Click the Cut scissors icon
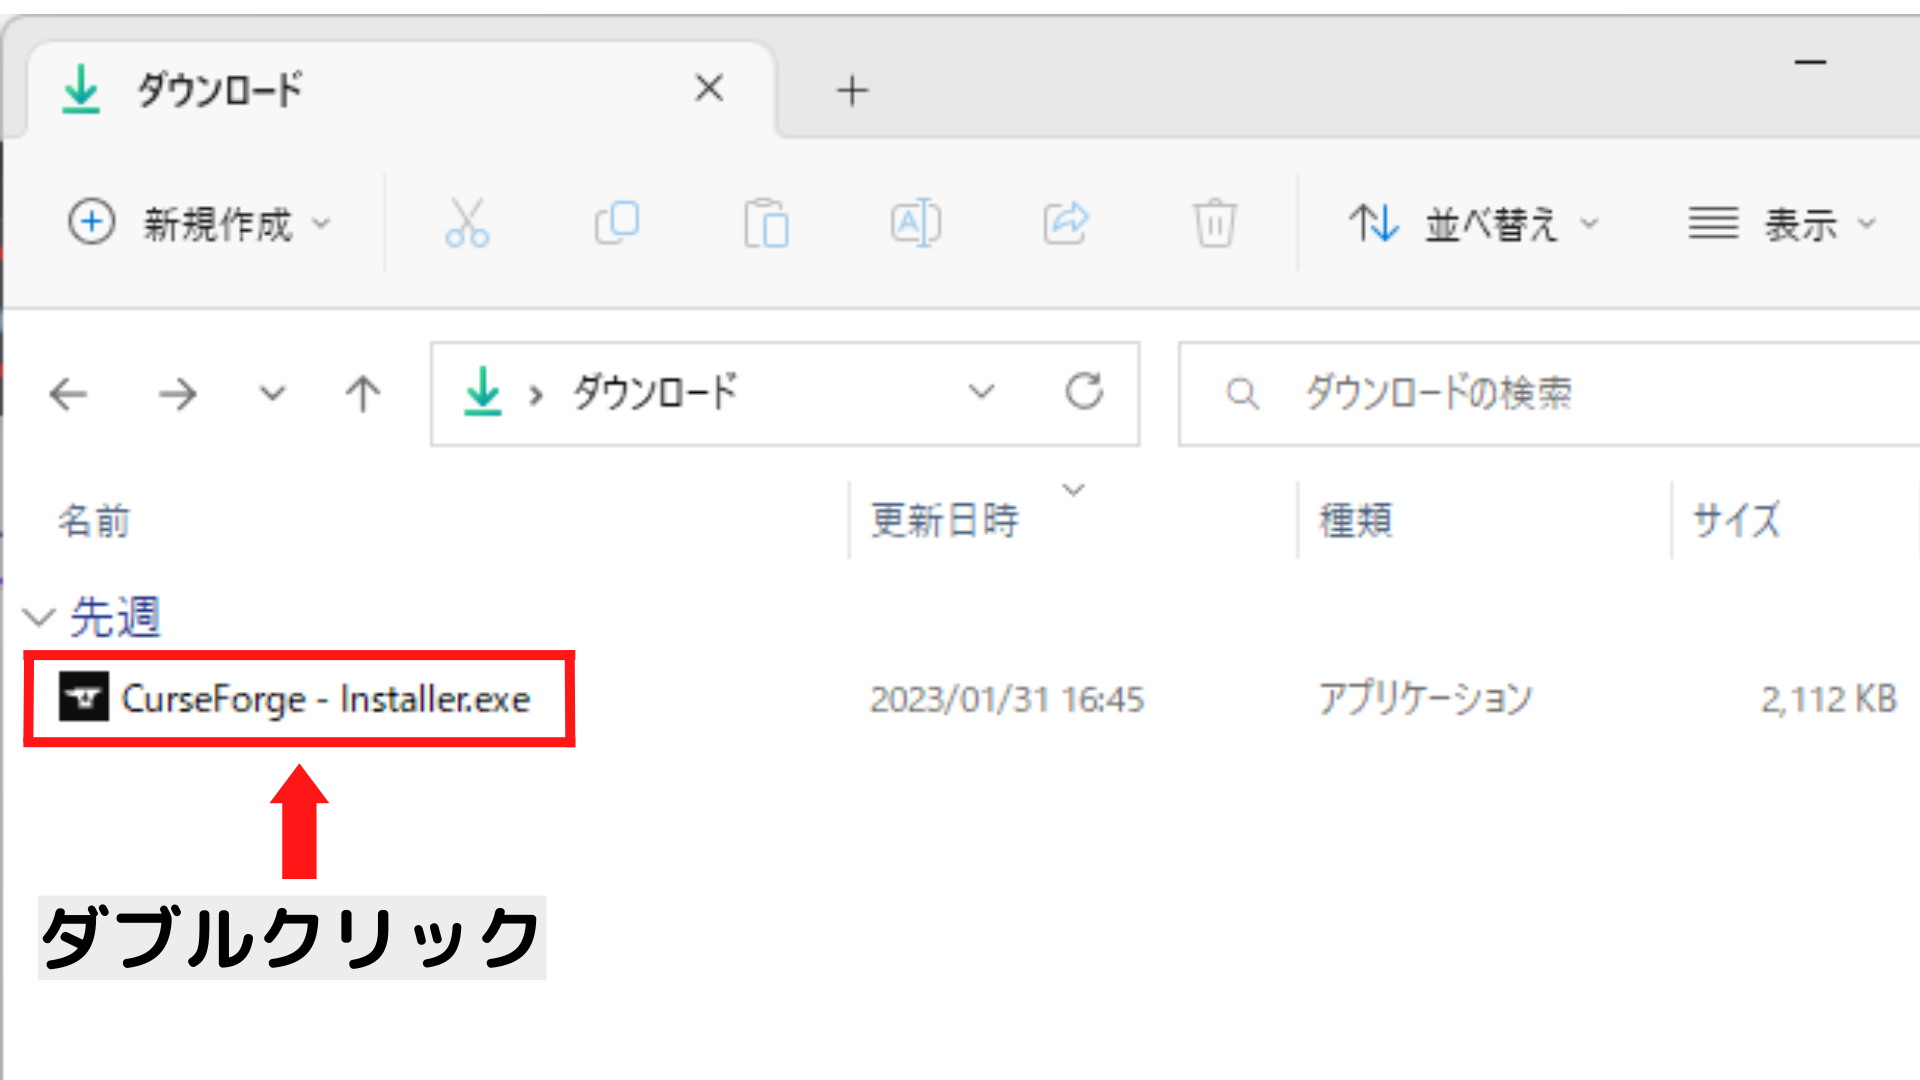Image resolution: width=1920 pixels, height=1080 pixels. [x=467, y=223]
